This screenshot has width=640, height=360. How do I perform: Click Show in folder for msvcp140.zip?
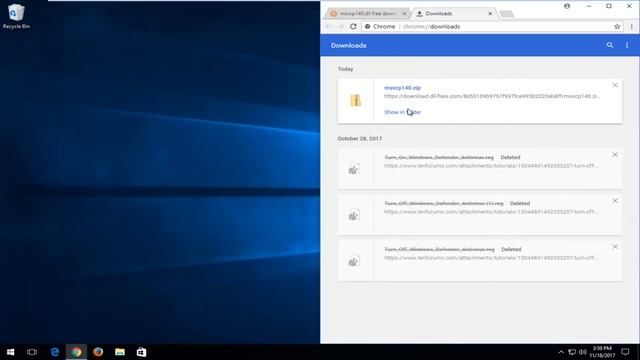tap(402, 112)
